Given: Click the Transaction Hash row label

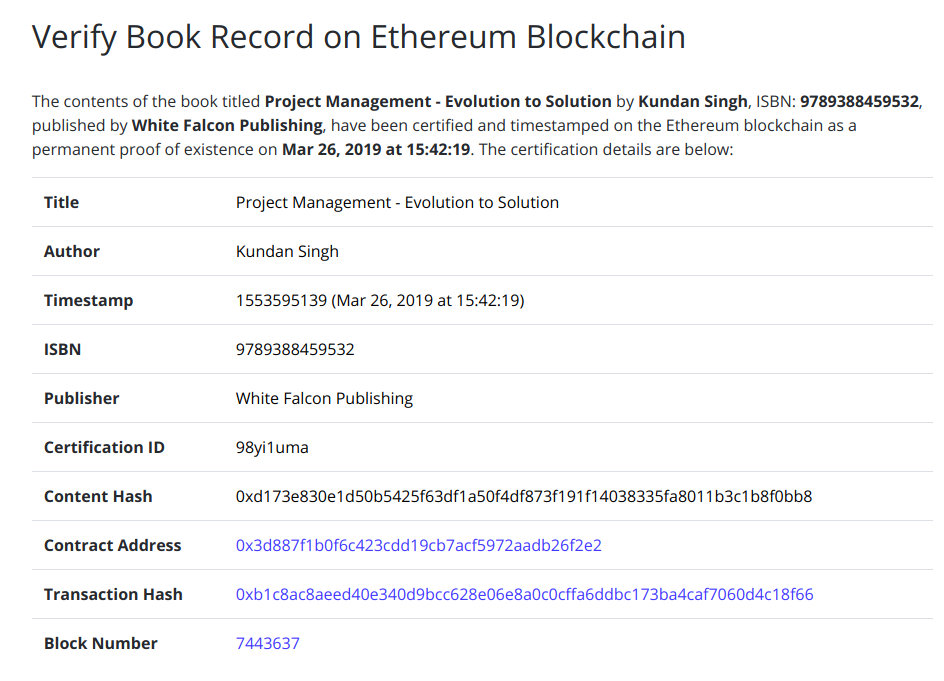Looking at the screenshot, I should click(113, 595).
